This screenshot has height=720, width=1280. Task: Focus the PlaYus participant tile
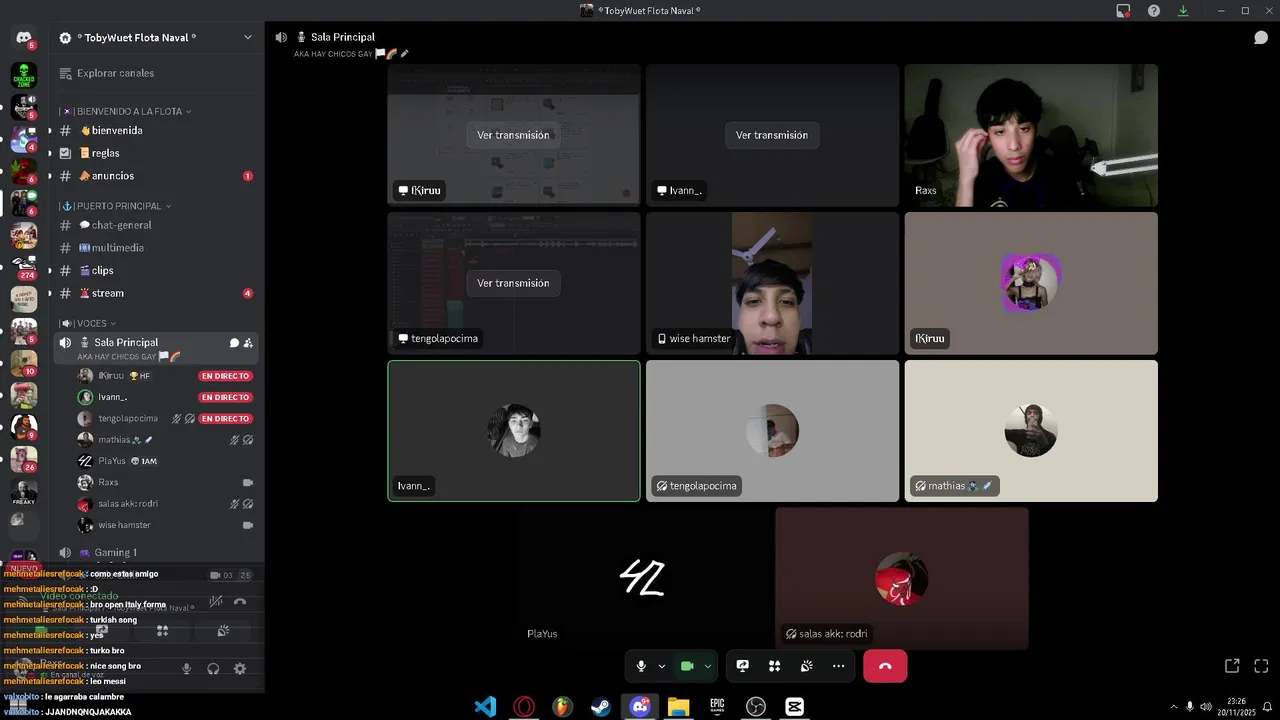(642, 579)
